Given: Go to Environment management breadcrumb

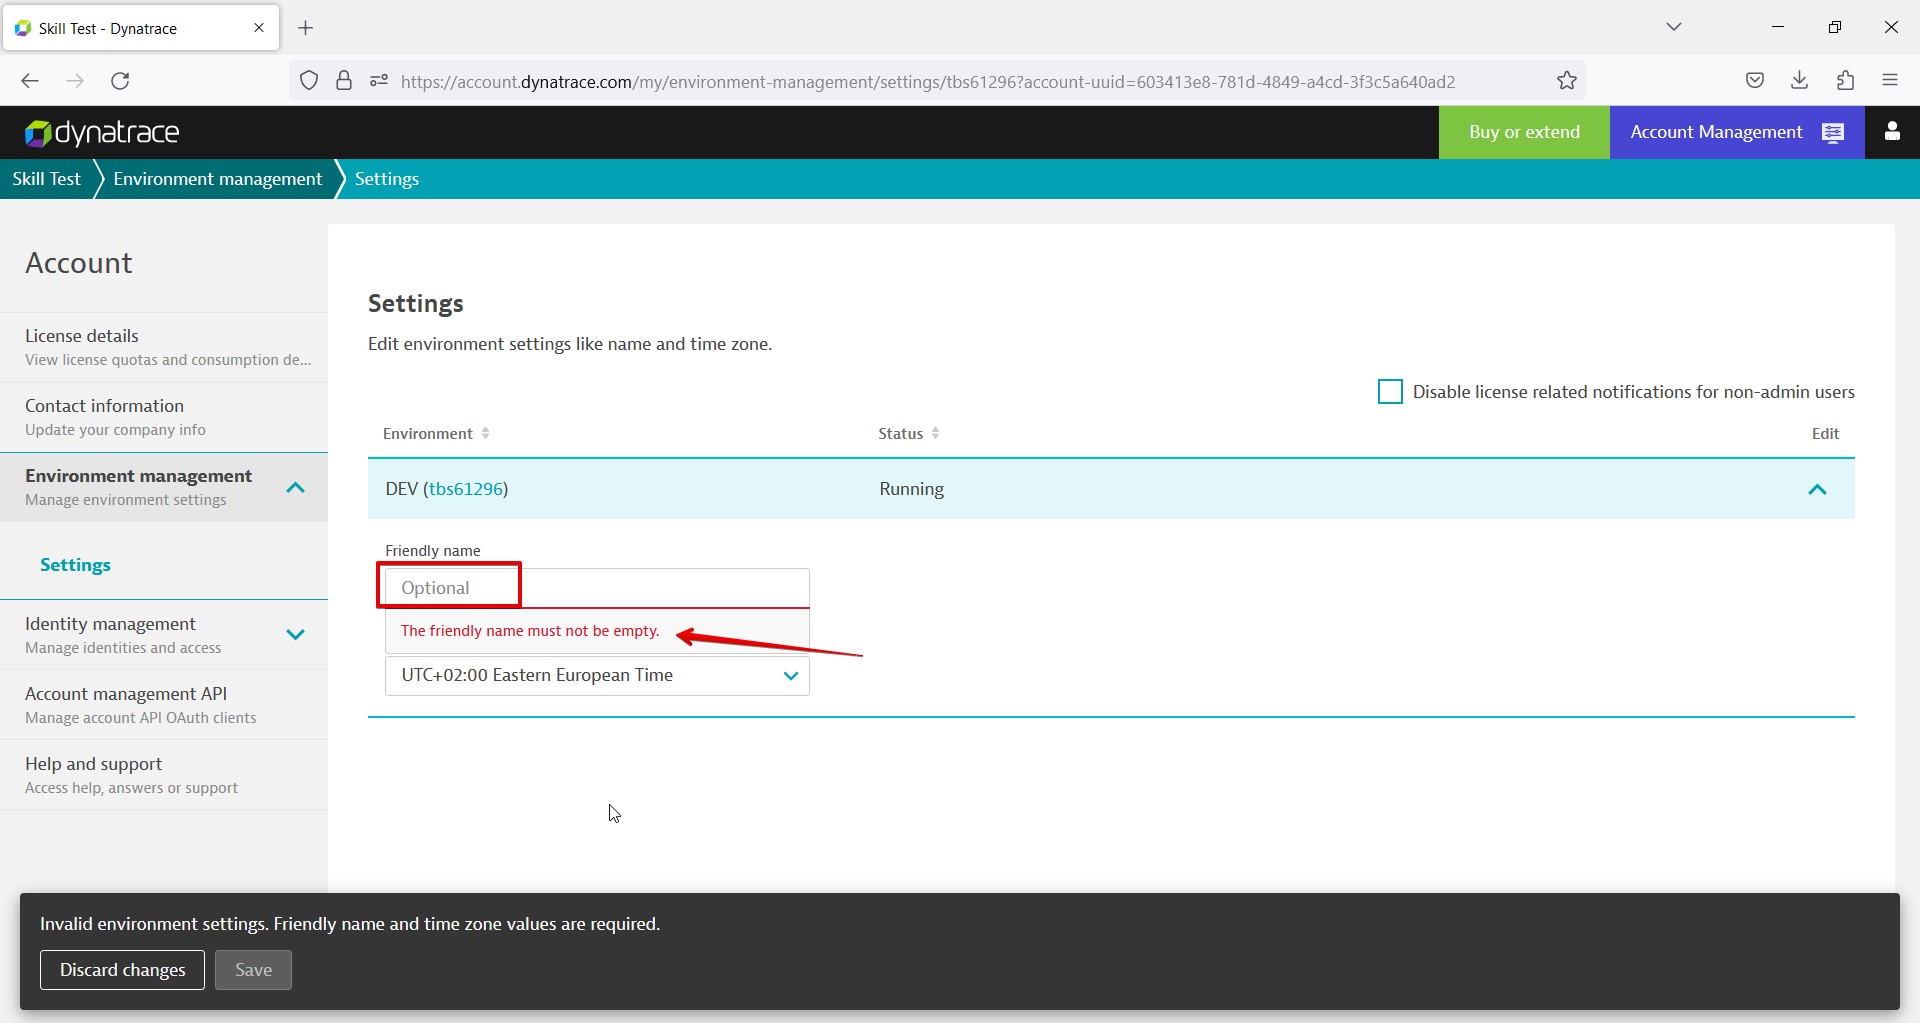Looking at the screenshot, I should click(218, 179).
